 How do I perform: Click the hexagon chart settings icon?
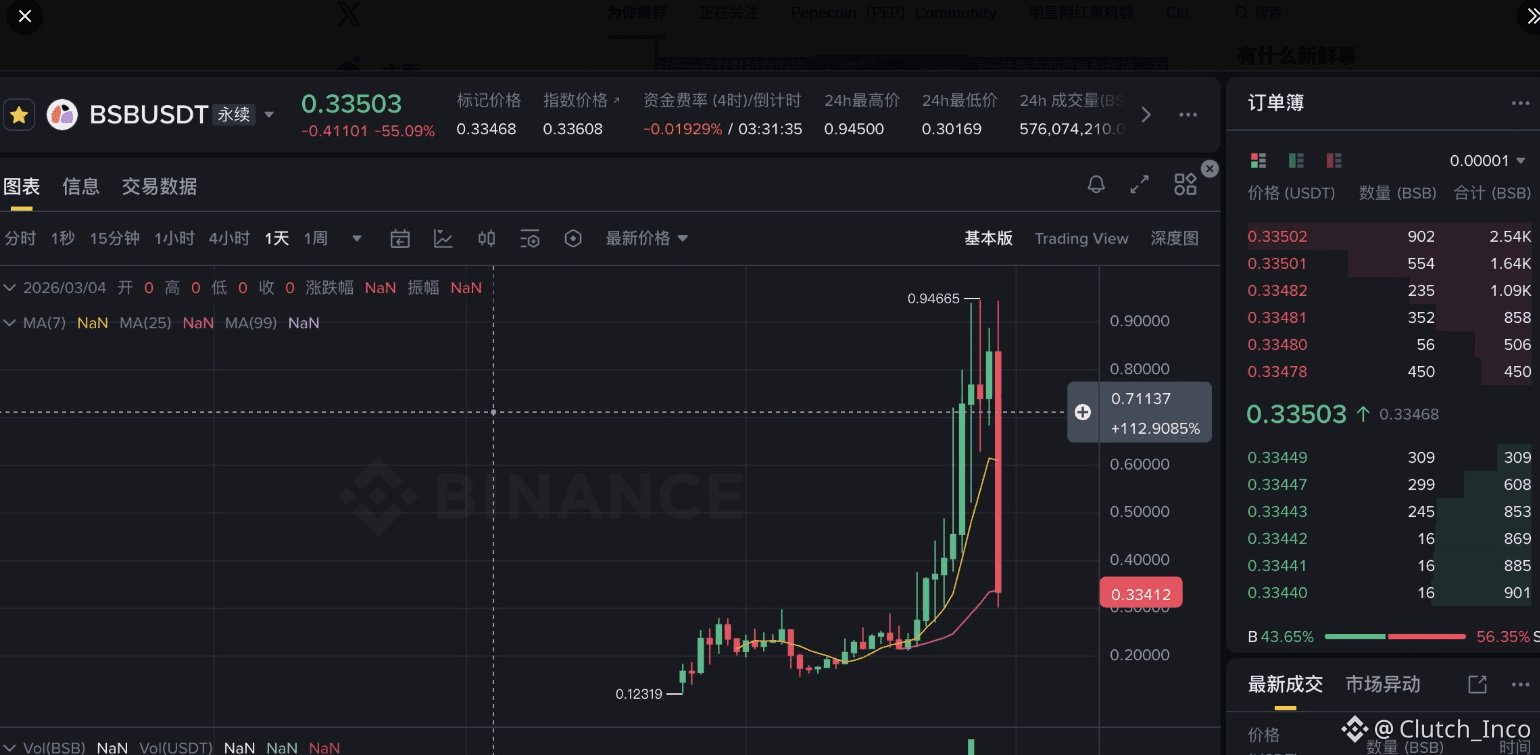coord(573,238)
